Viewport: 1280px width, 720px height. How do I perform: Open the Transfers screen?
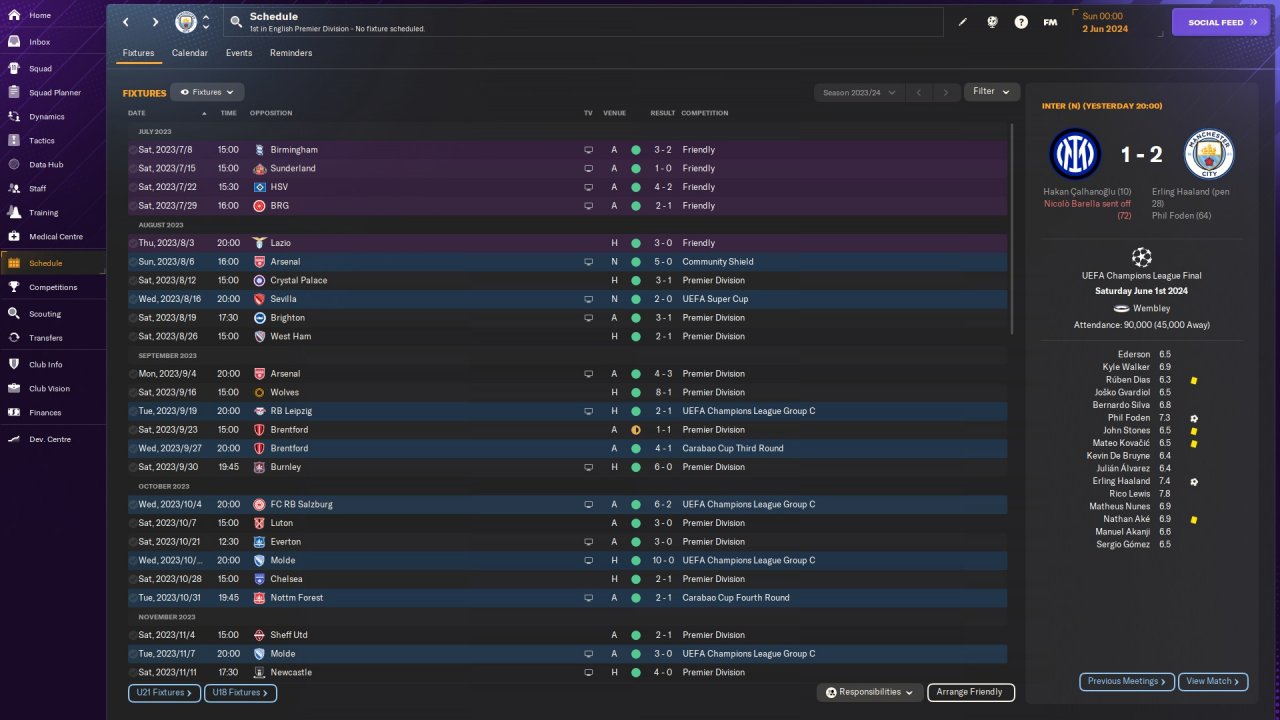45,338
